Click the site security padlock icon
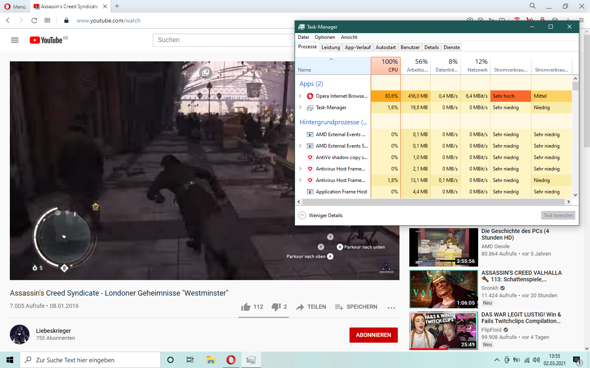 tap(66, 20)
